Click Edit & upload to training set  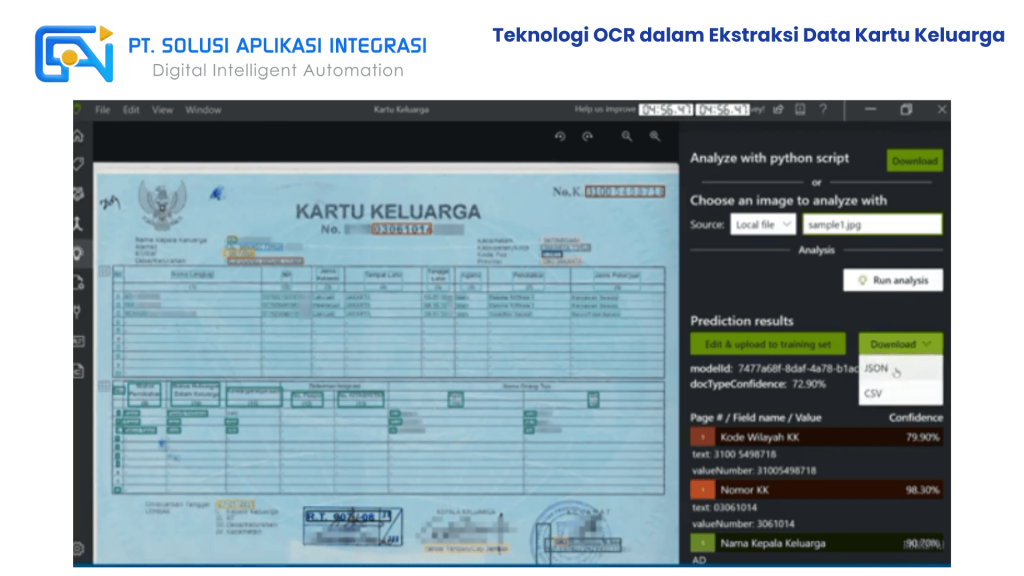(x=767, y=344)
